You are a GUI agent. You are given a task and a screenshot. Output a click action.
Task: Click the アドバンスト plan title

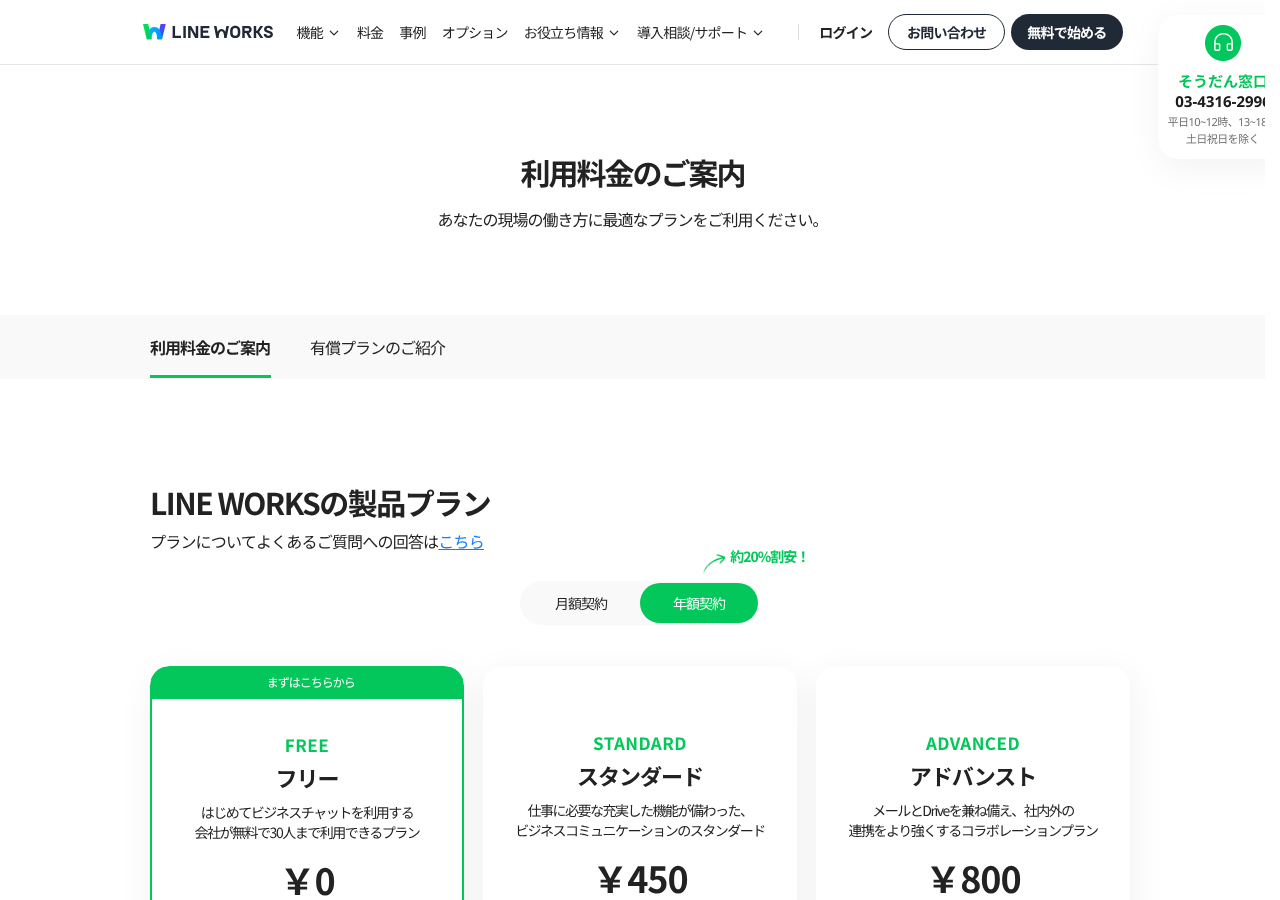click(973, 776)
